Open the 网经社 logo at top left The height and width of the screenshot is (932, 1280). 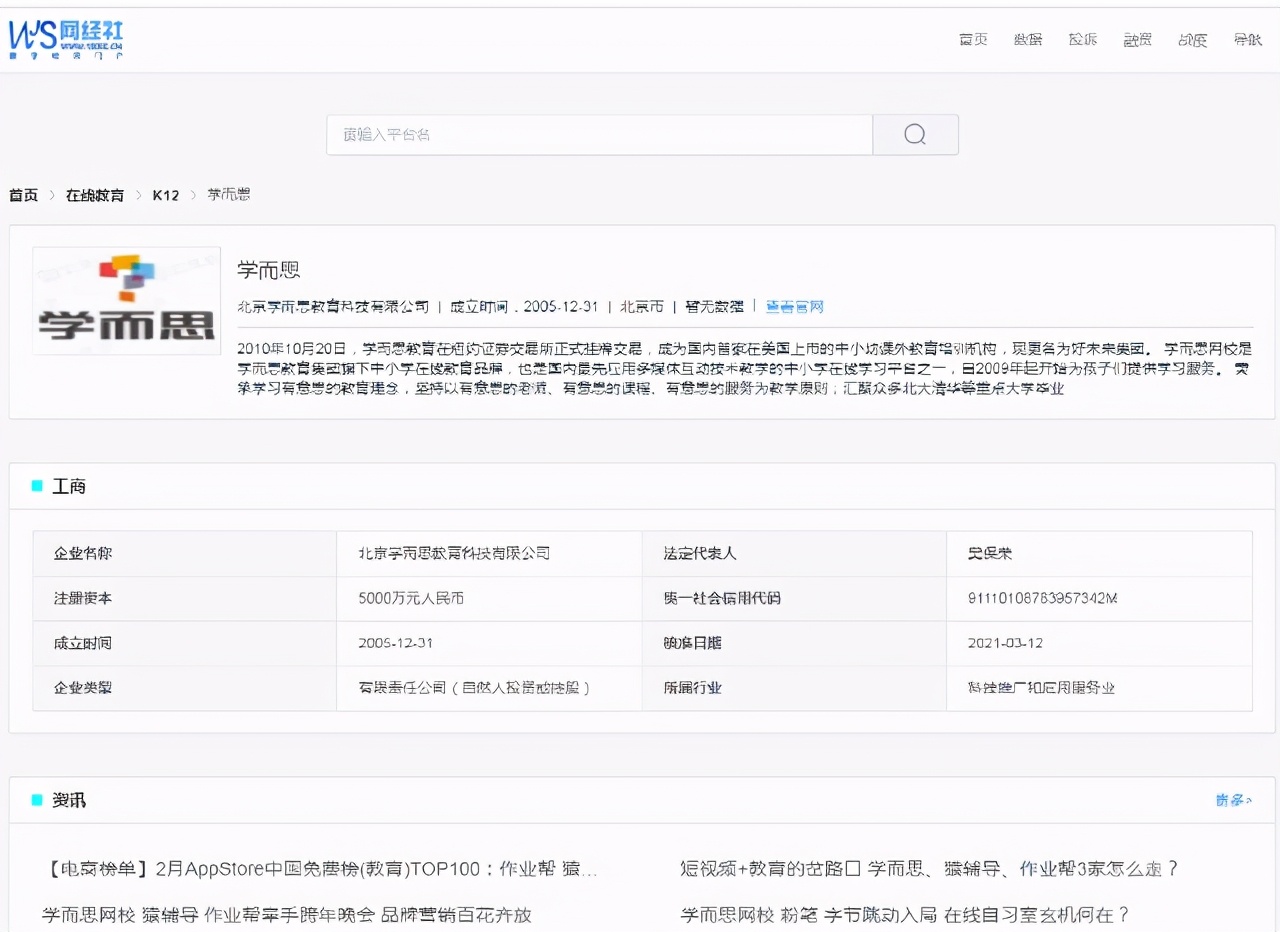click(66, 39)
